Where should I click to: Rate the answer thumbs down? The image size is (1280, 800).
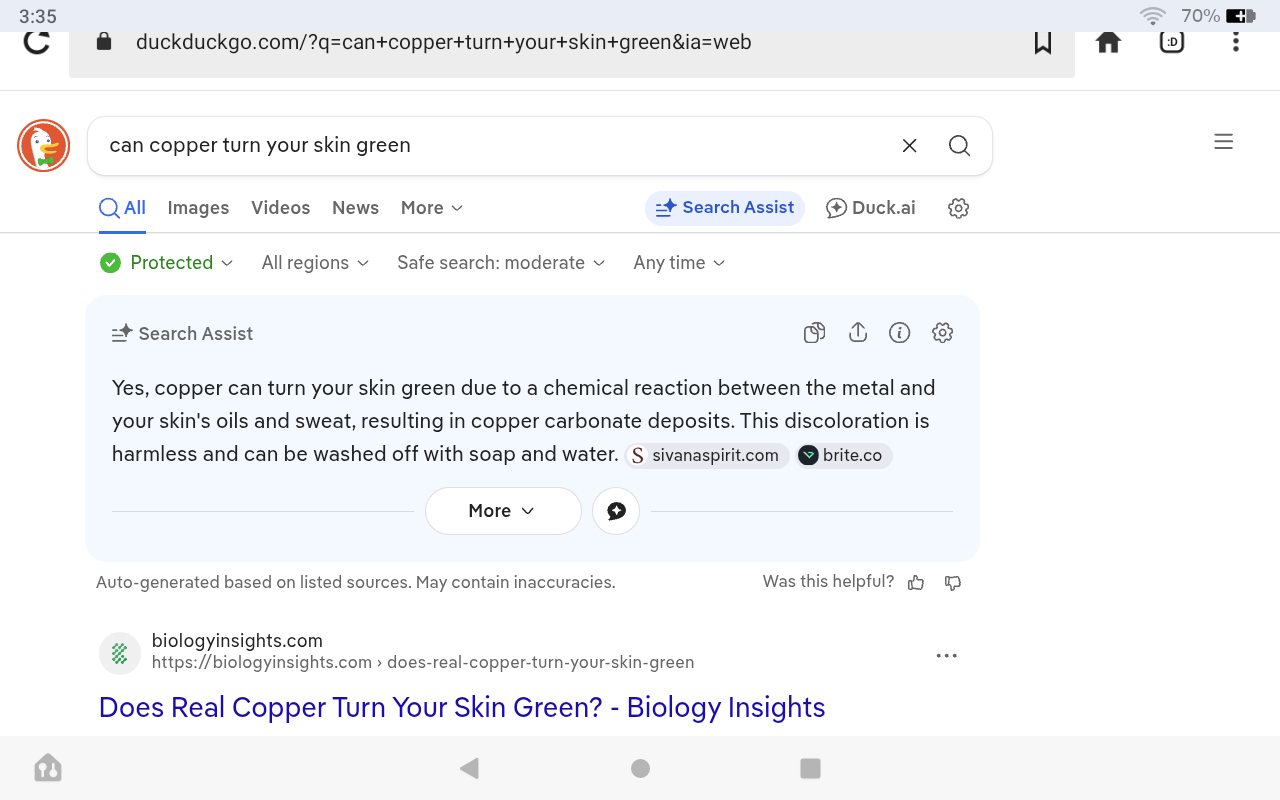953,583
